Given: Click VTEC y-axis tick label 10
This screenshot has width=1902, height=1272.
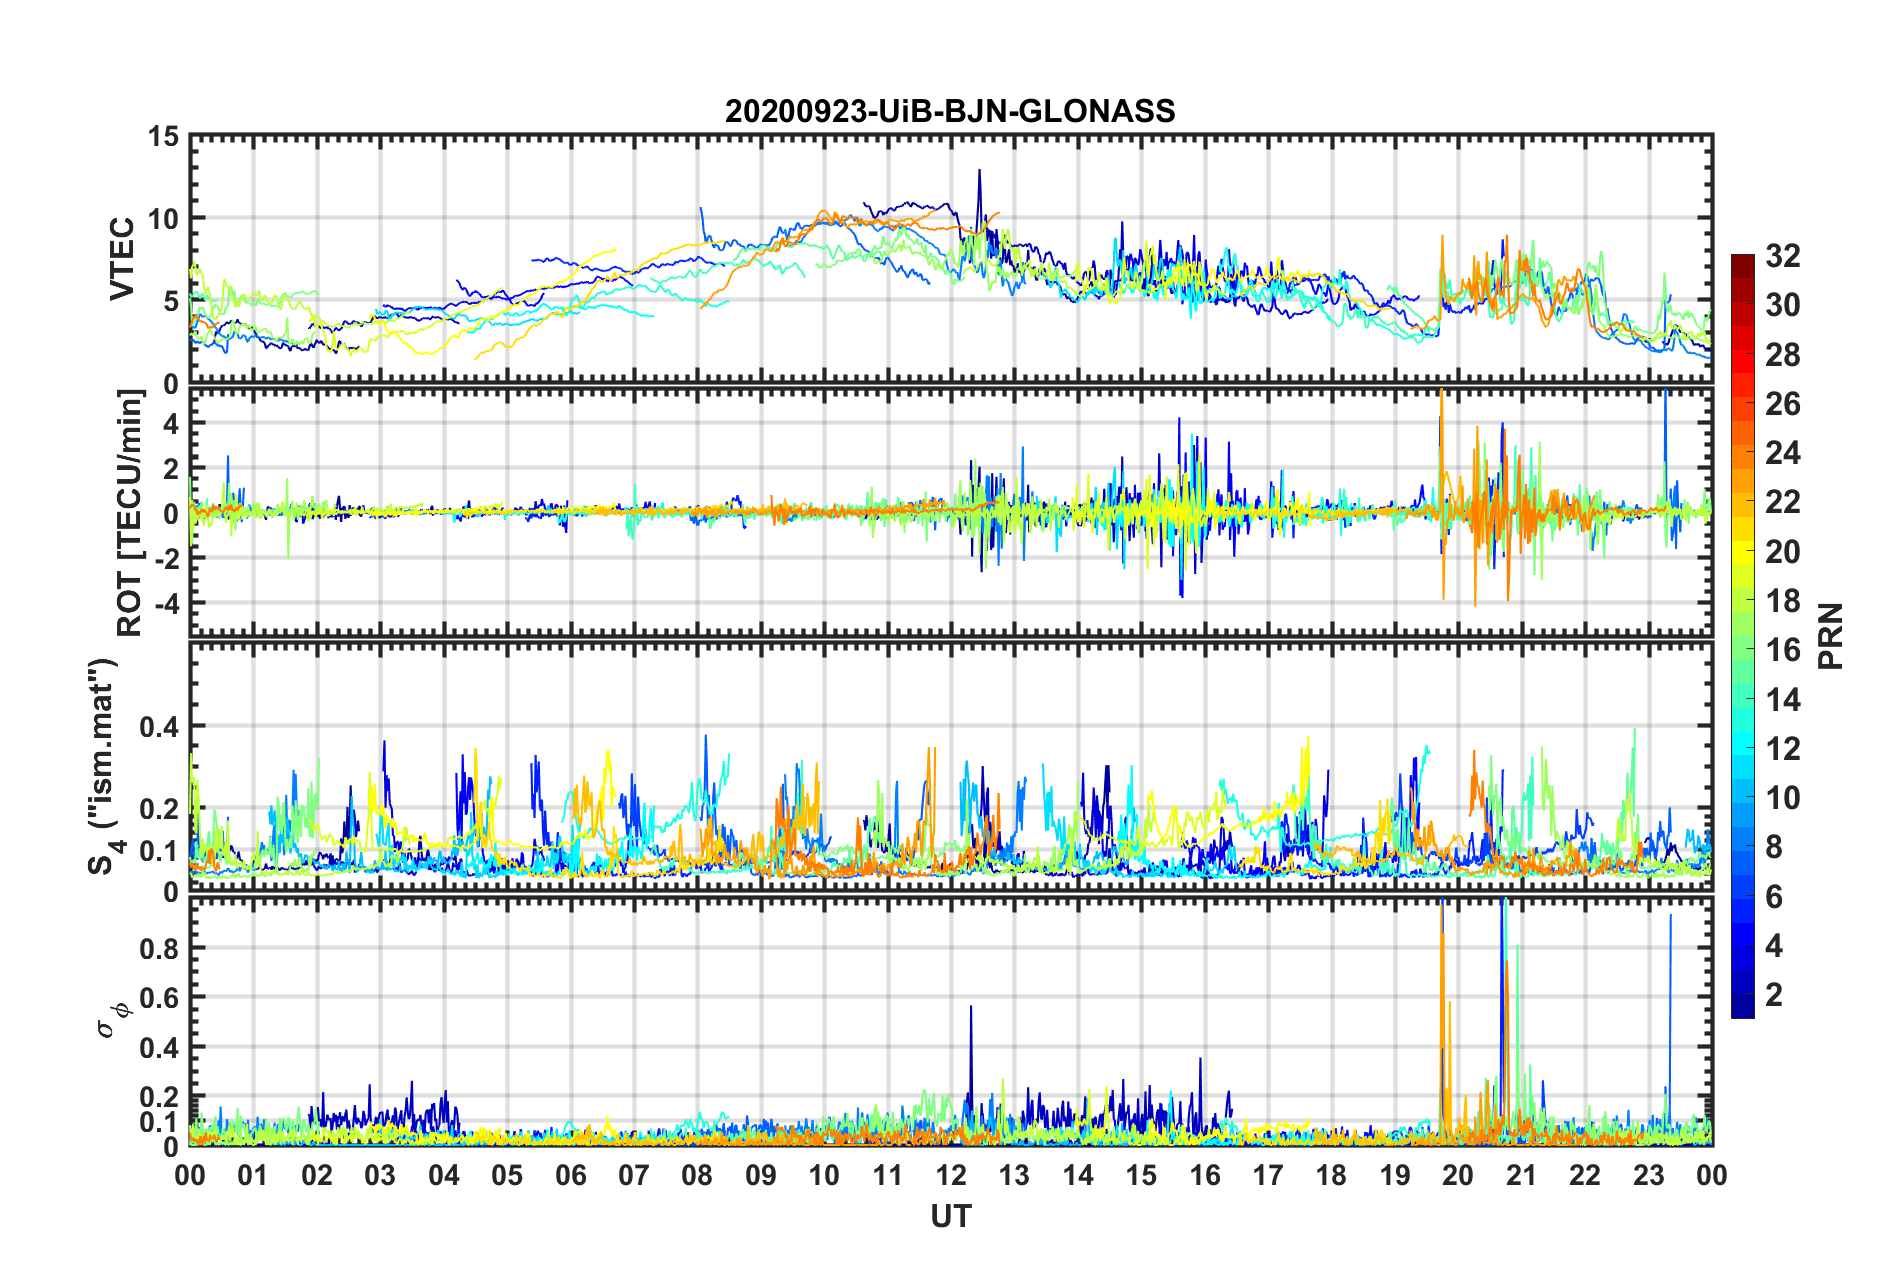Looking at the screenshot, I should tap(164, 219).
